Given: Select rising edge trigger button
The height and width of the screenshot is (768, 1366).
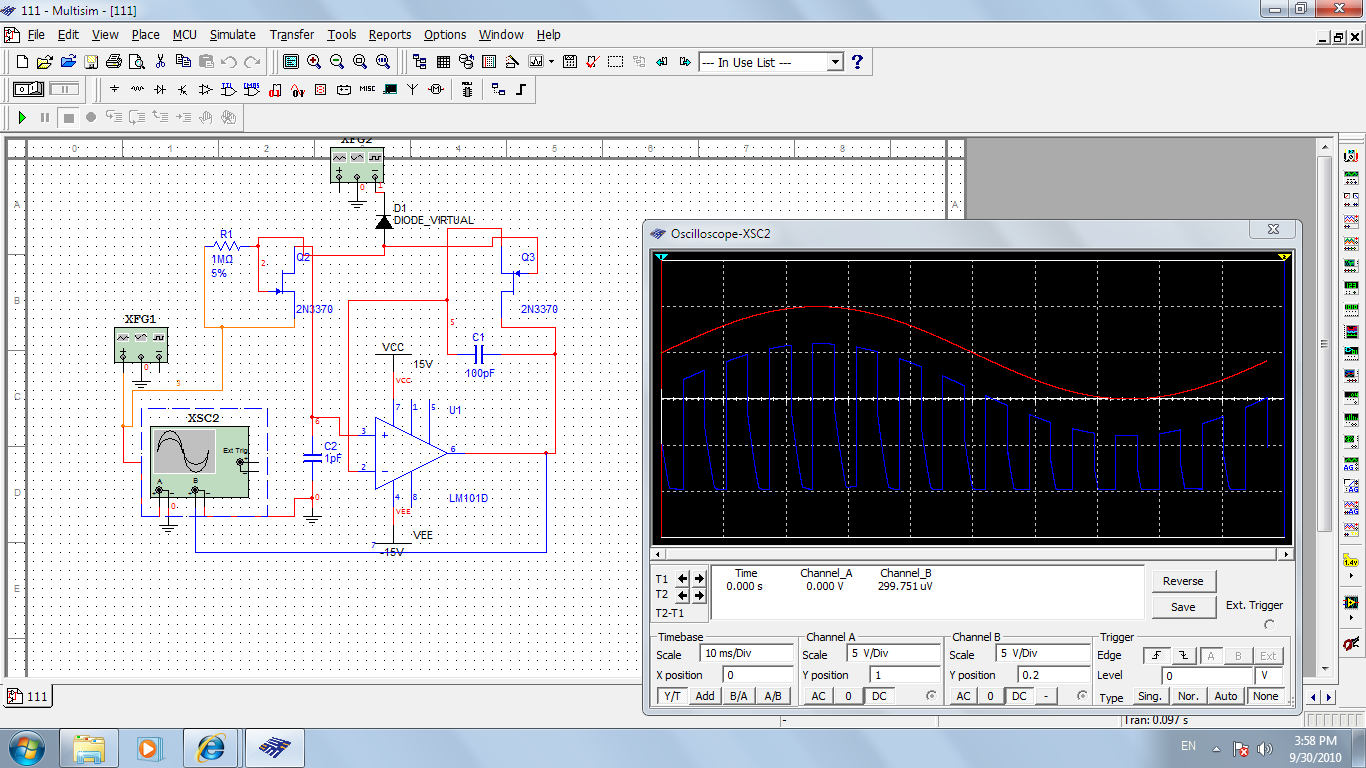Looking at the screenshot, I should pyautogui.click(x=1156, y=656).
